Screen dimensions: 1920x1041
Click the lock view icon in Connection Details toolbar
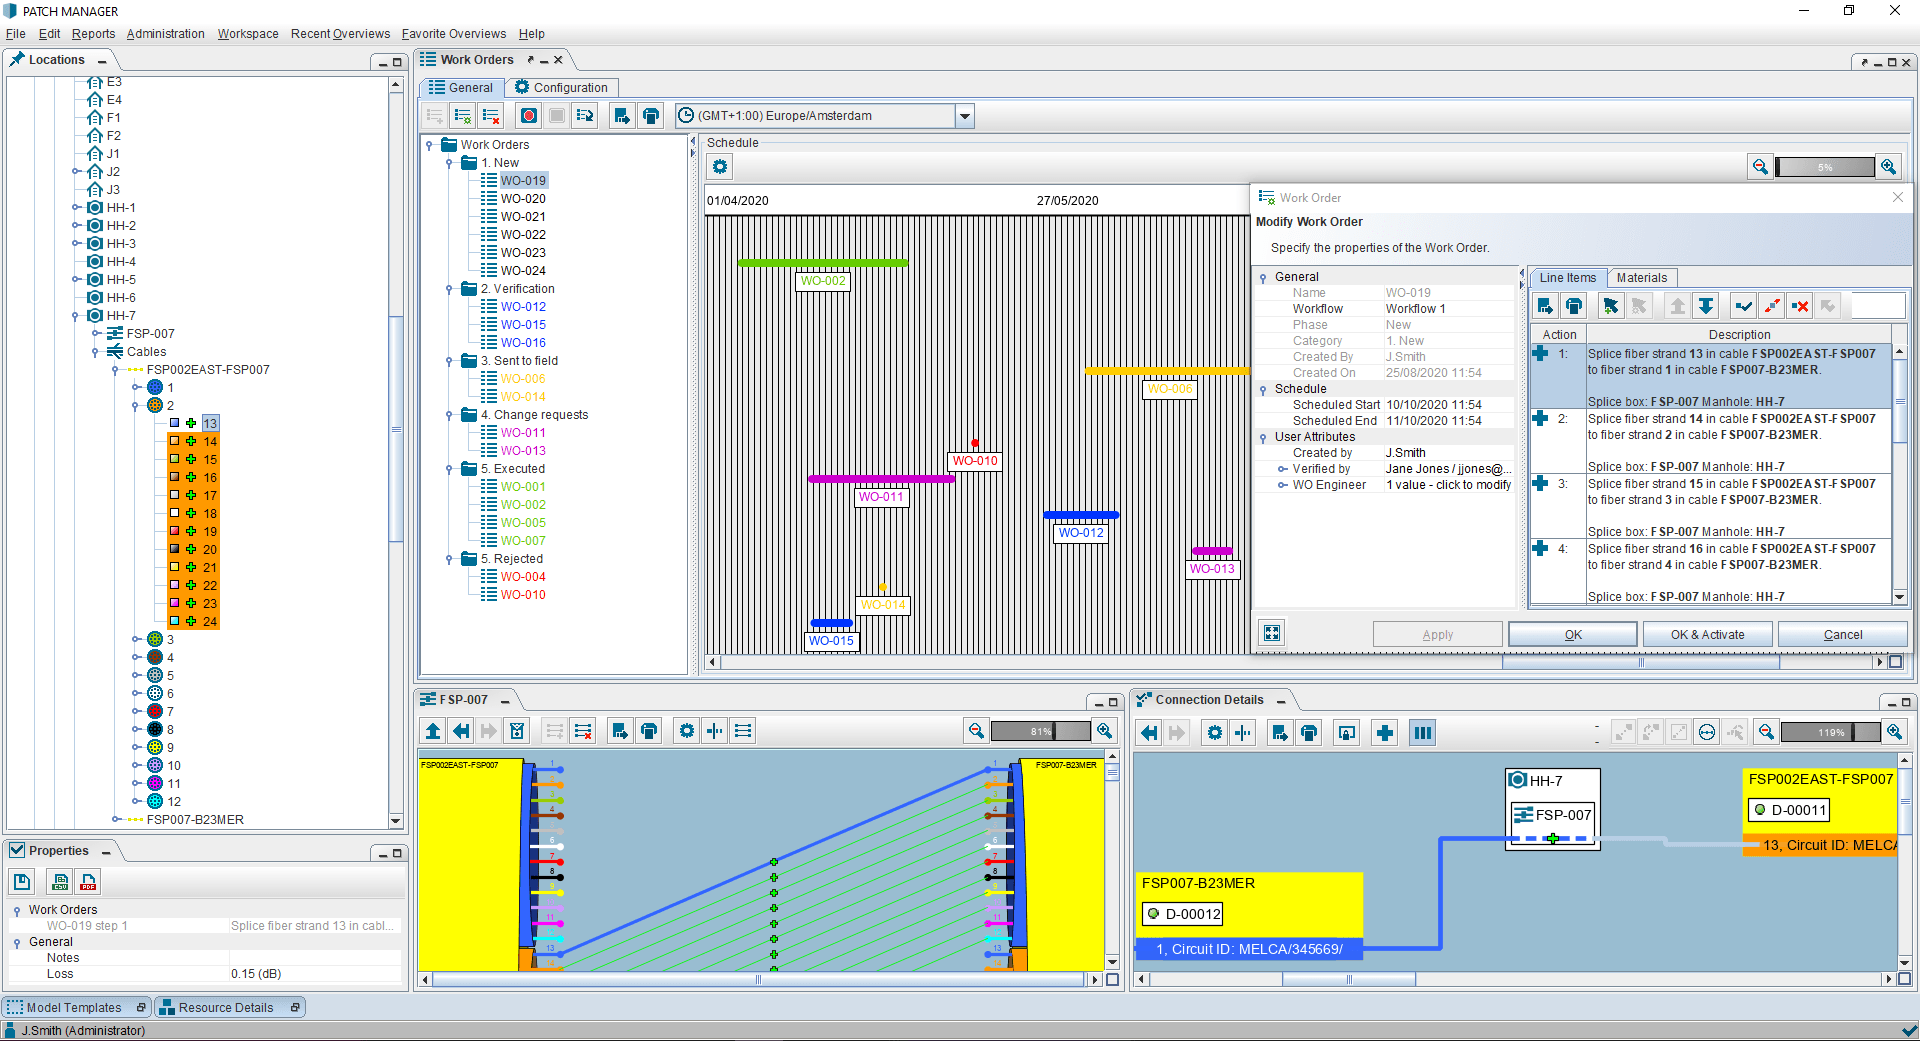coord(1347,733)
